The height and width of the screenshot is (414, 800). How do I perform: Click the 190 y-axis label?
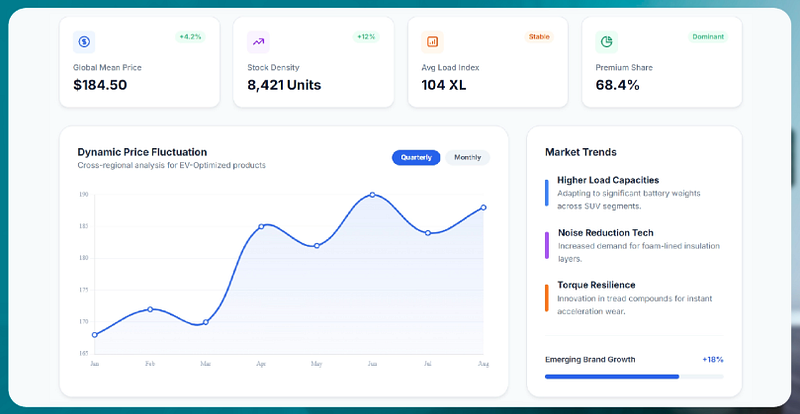pyautogui.click(x=84, y=194)
